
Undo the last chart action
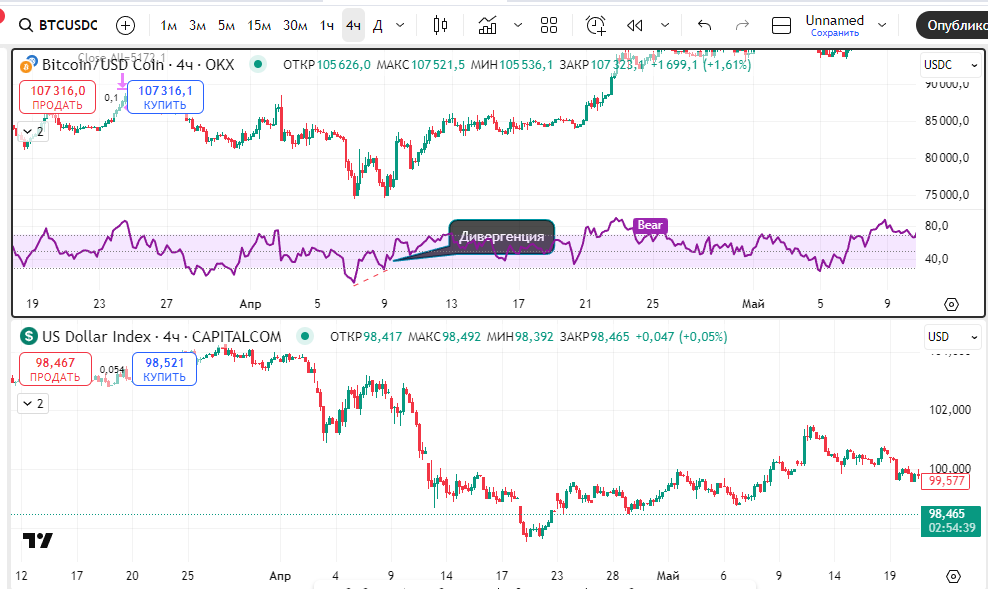pyautogui.click(x=704, y=25)
